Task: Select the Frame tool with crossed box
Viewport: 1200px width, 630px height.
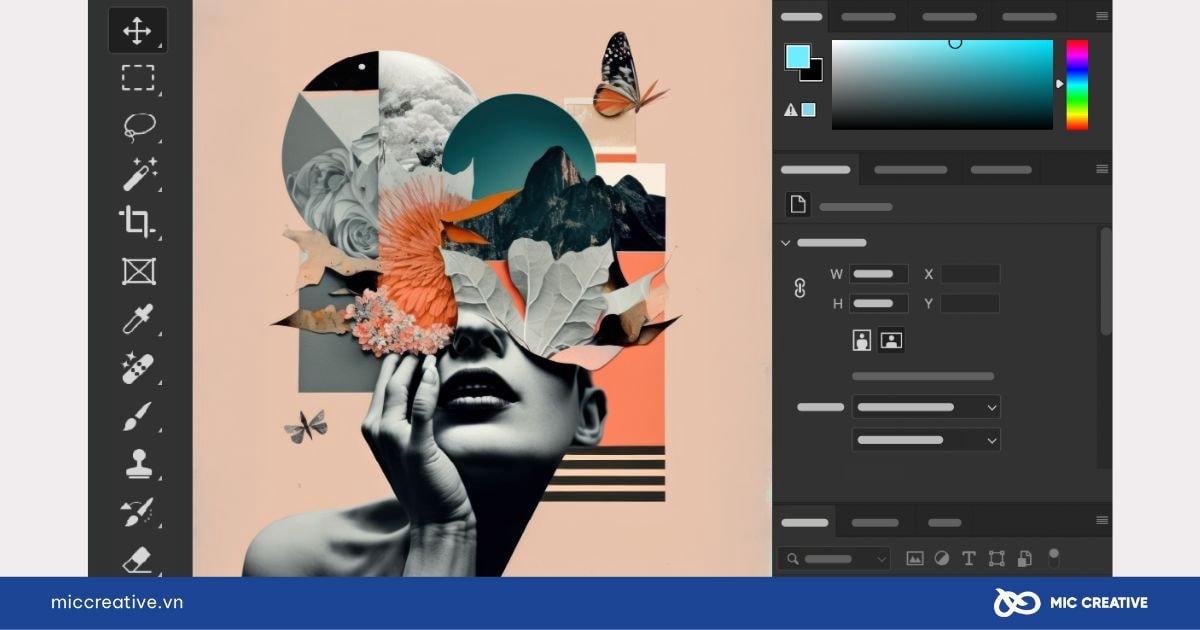Action: (137, 271)
